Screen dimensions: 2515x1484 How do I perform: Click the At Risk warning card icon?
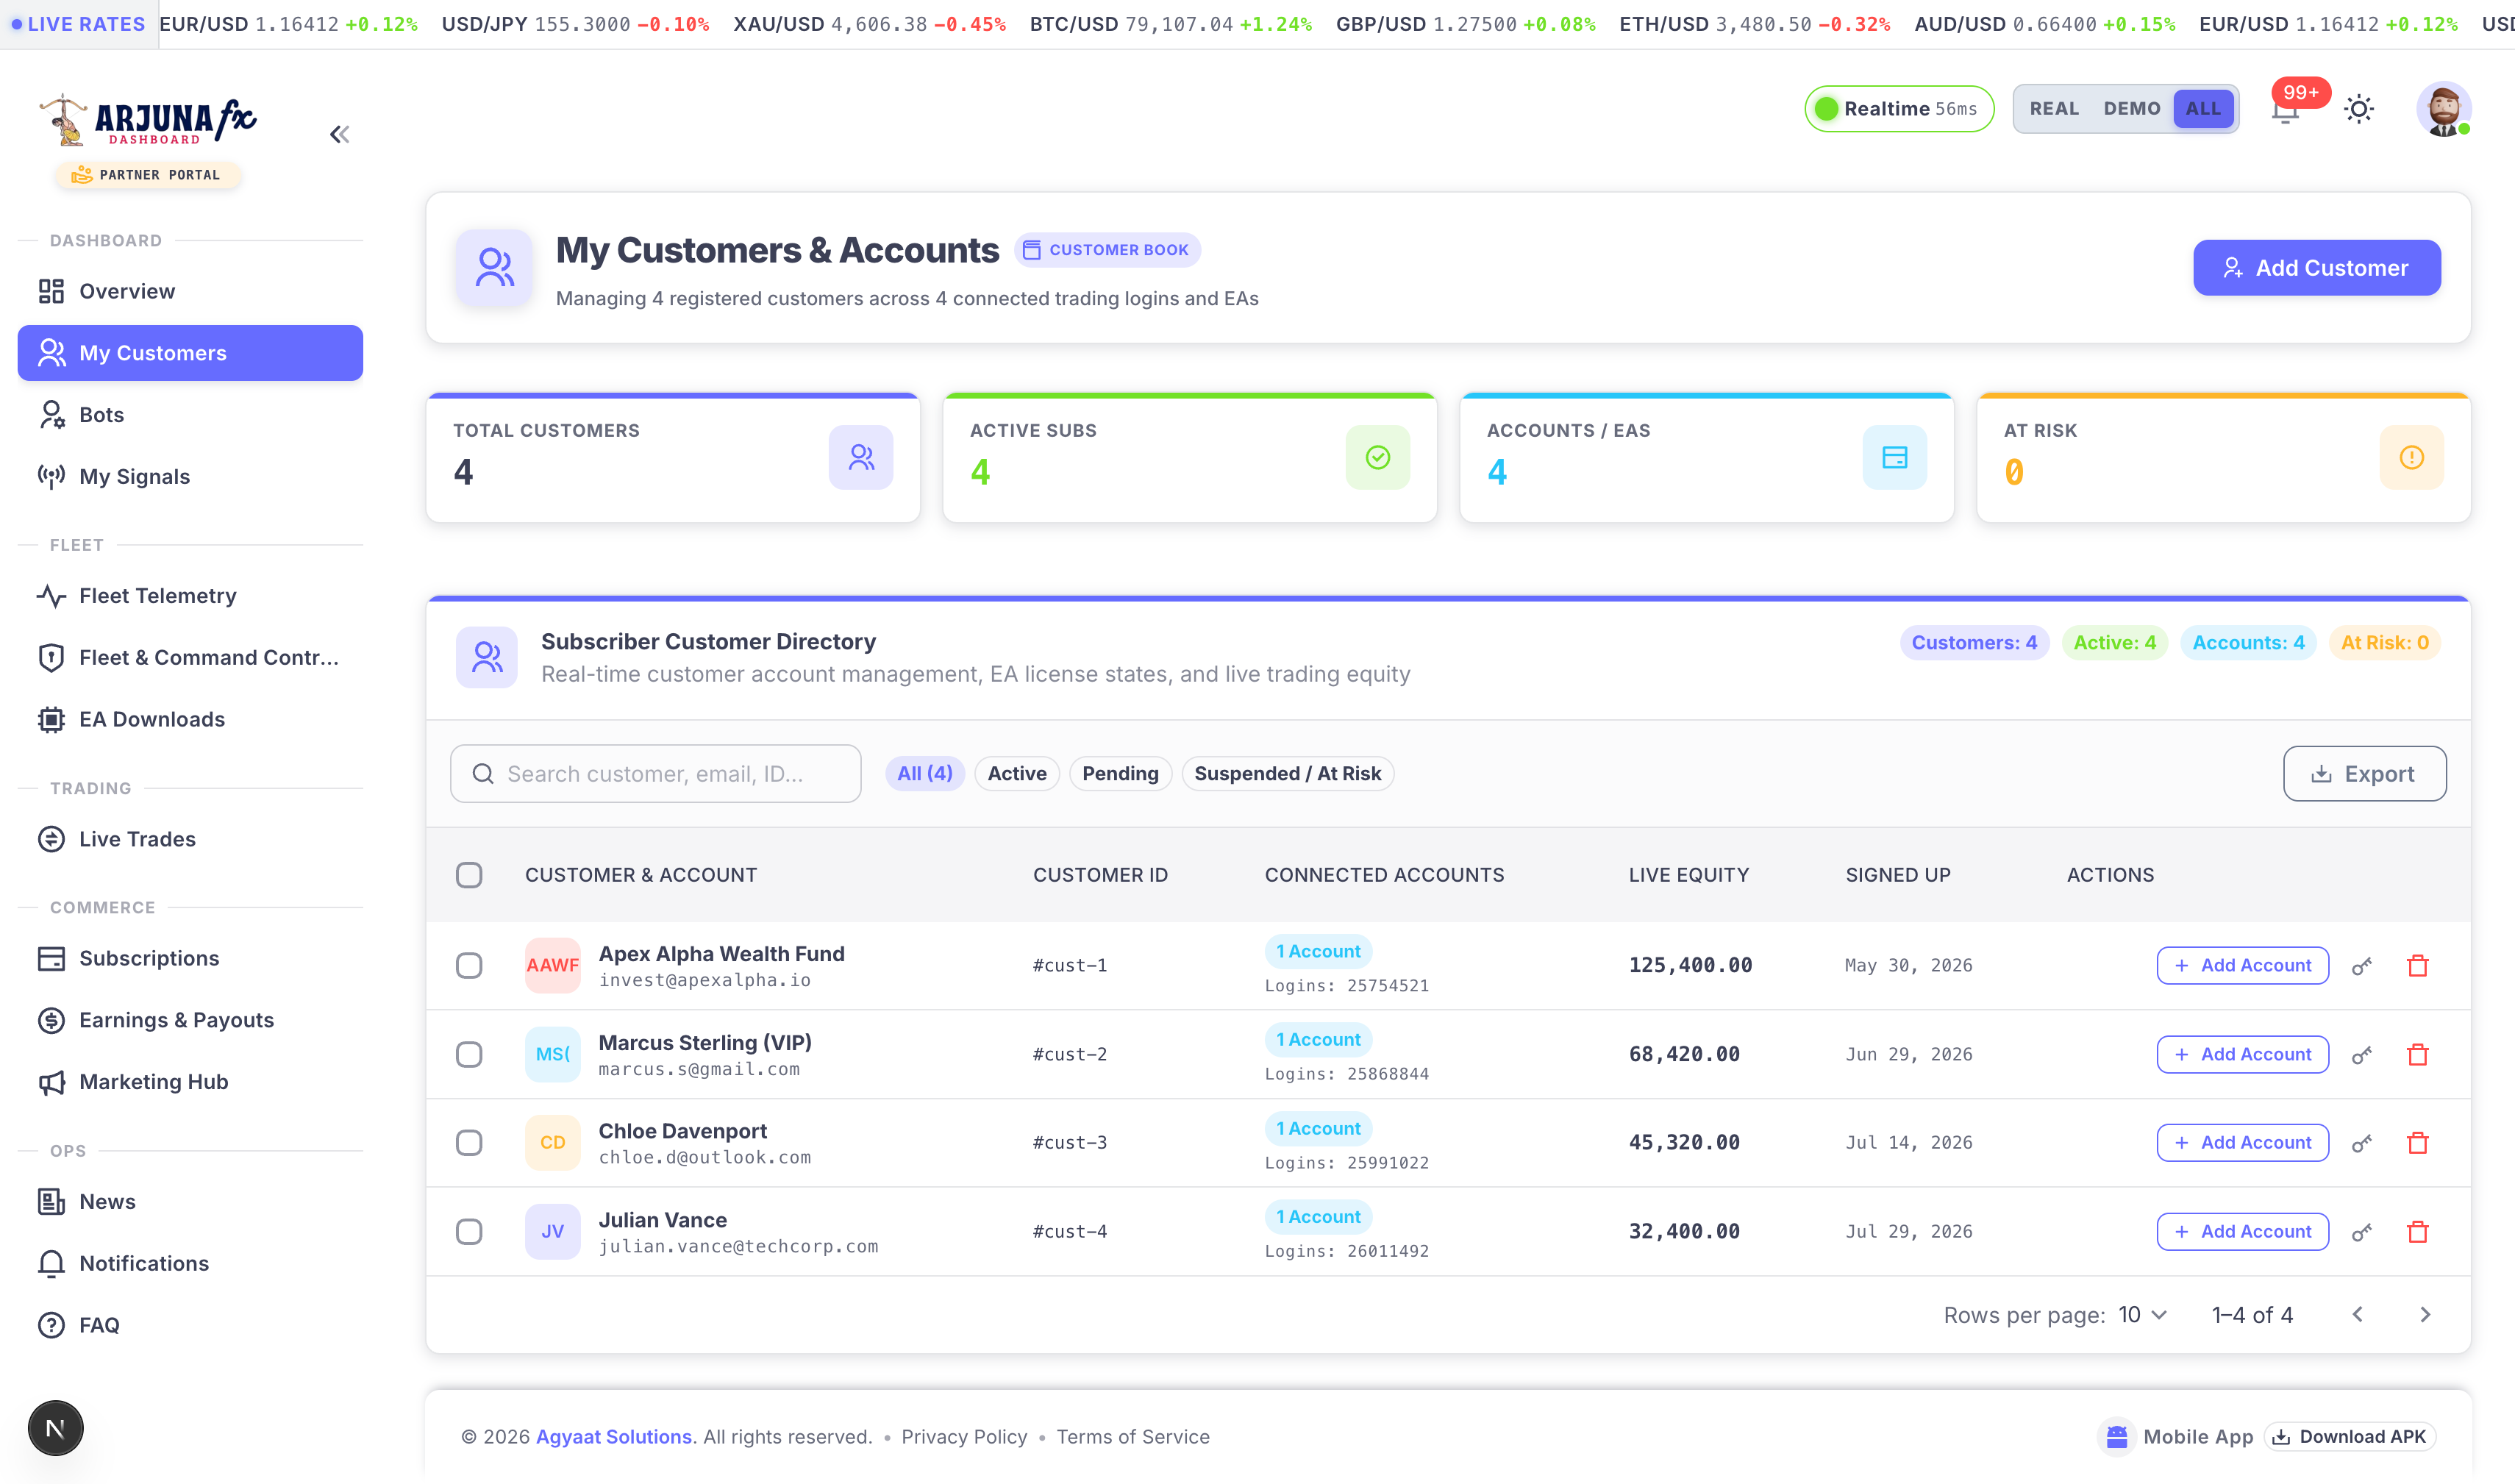click(x=2412, y=458)
